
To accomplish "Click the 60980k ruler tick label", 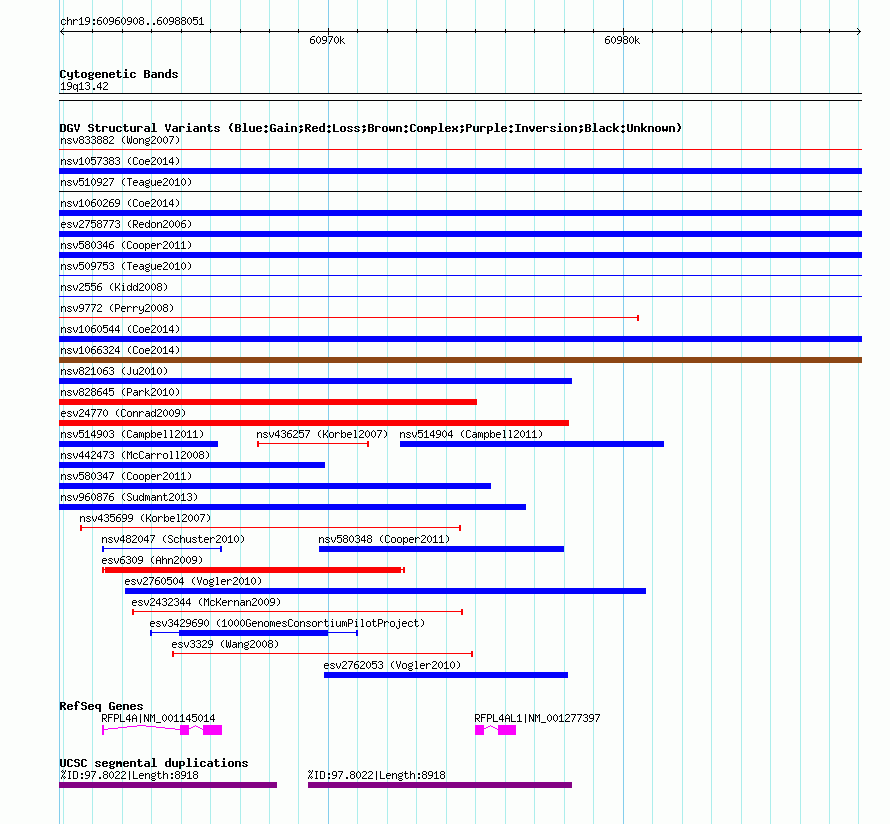I will pos(622,40).
